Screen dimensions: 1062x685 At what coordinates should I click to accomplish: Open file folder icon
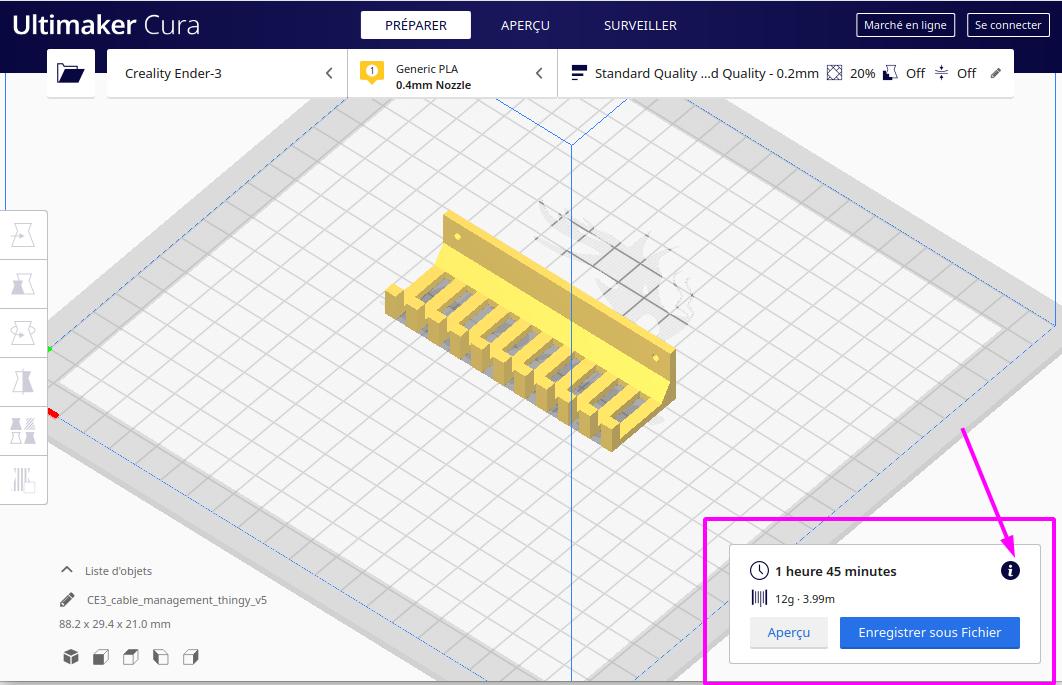70,72
